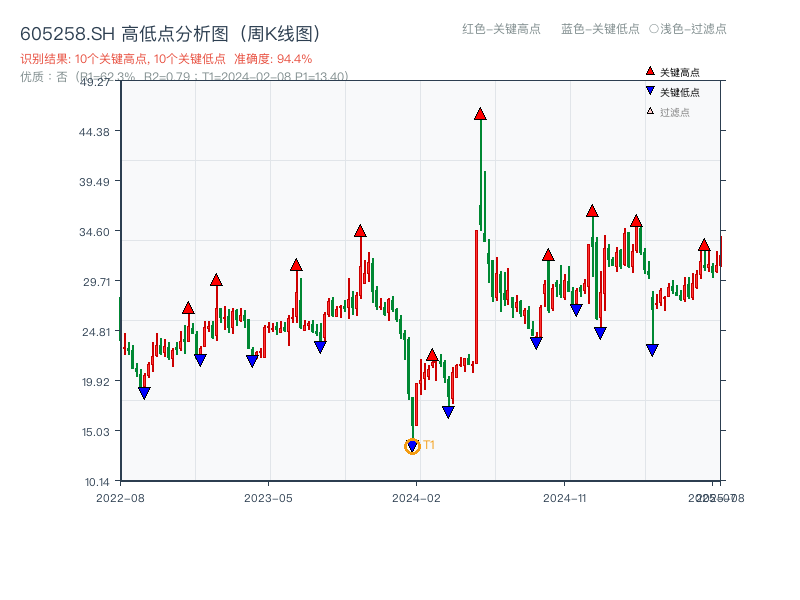Click the orange T1 label text

pyautogui.click(x=429, y=445)
